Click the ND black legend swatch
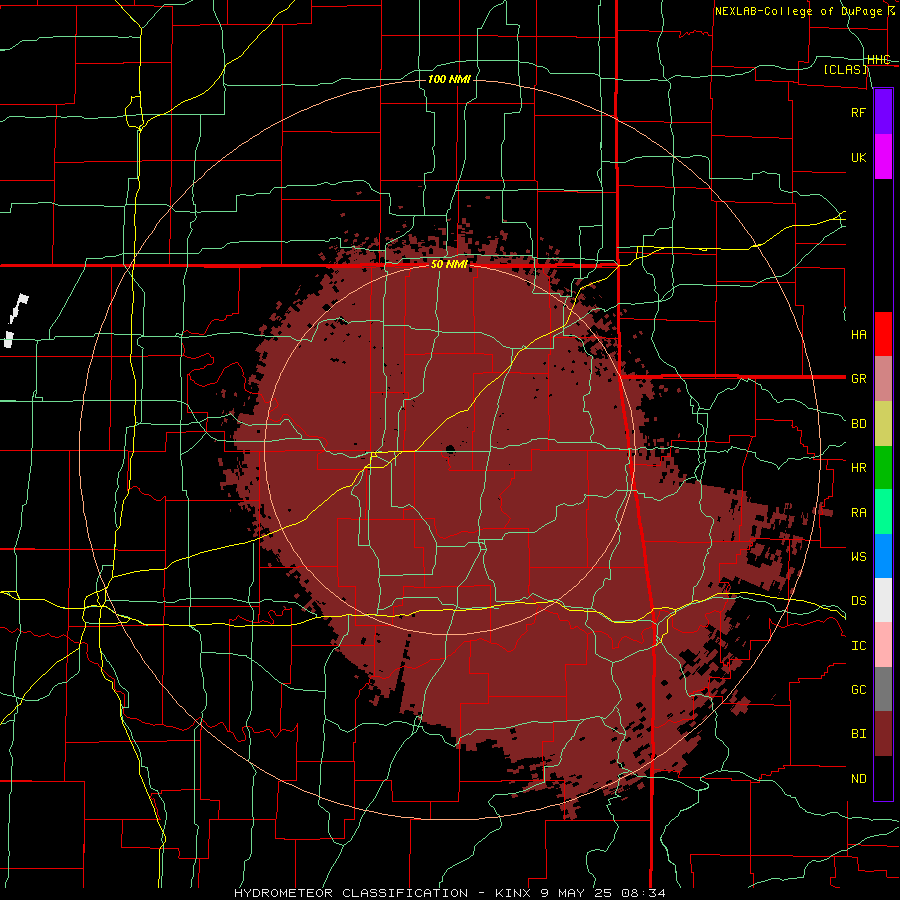 click(883, 778)
